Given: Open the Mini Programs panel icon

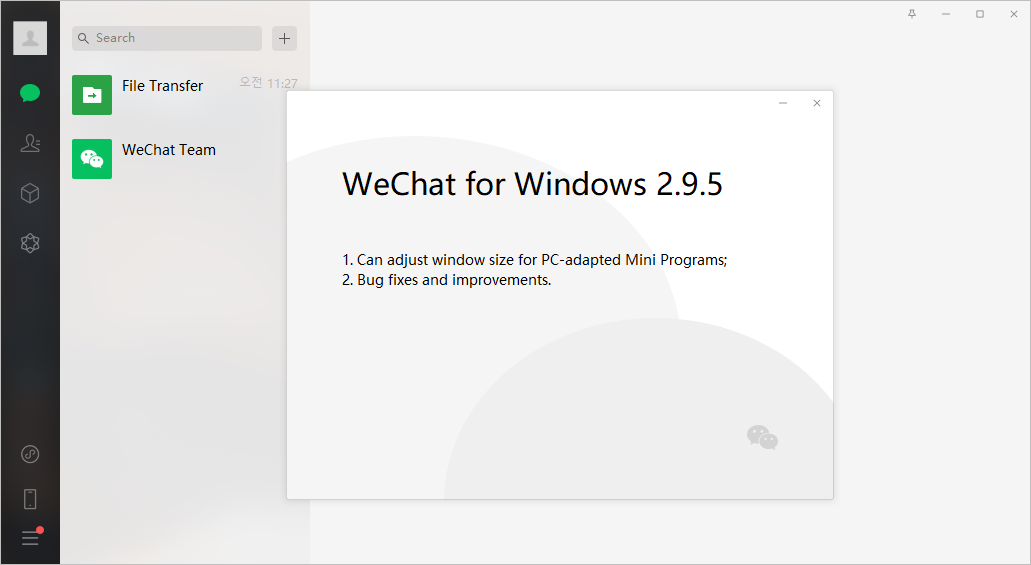Looking at the screenshot, I should pyautogui.click(x=30, y=454).
